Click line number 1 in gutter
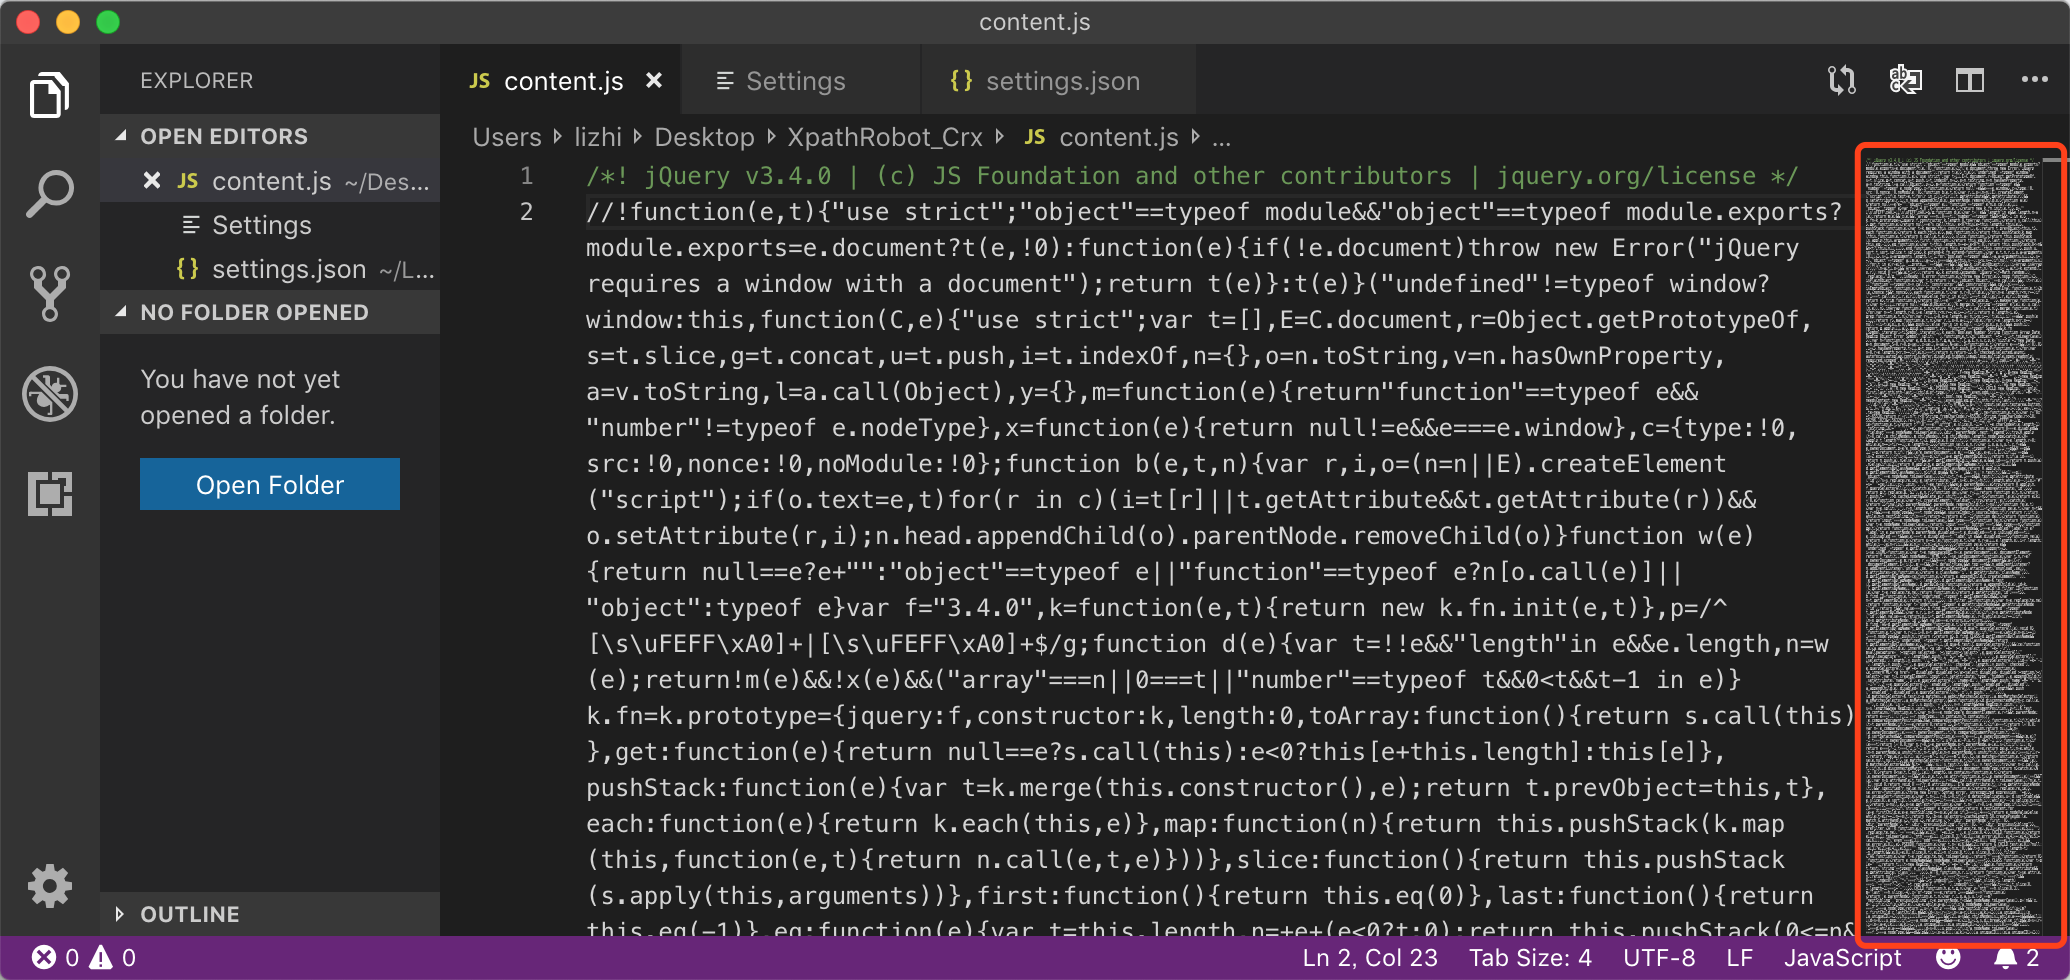Screen dimensions: 2070x980 point(526,176)
